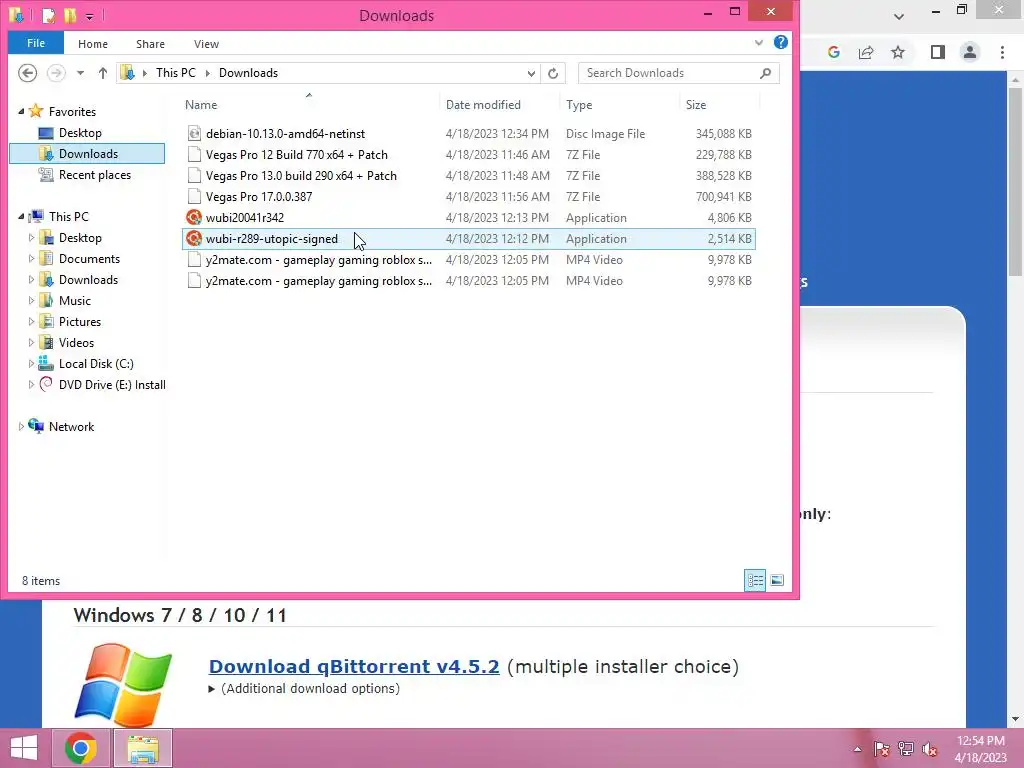The height and width of the screenshot is (768, 1024).
Task: Click the Back navigation arrow in Explorer
Action: click(x=27, y=73)
